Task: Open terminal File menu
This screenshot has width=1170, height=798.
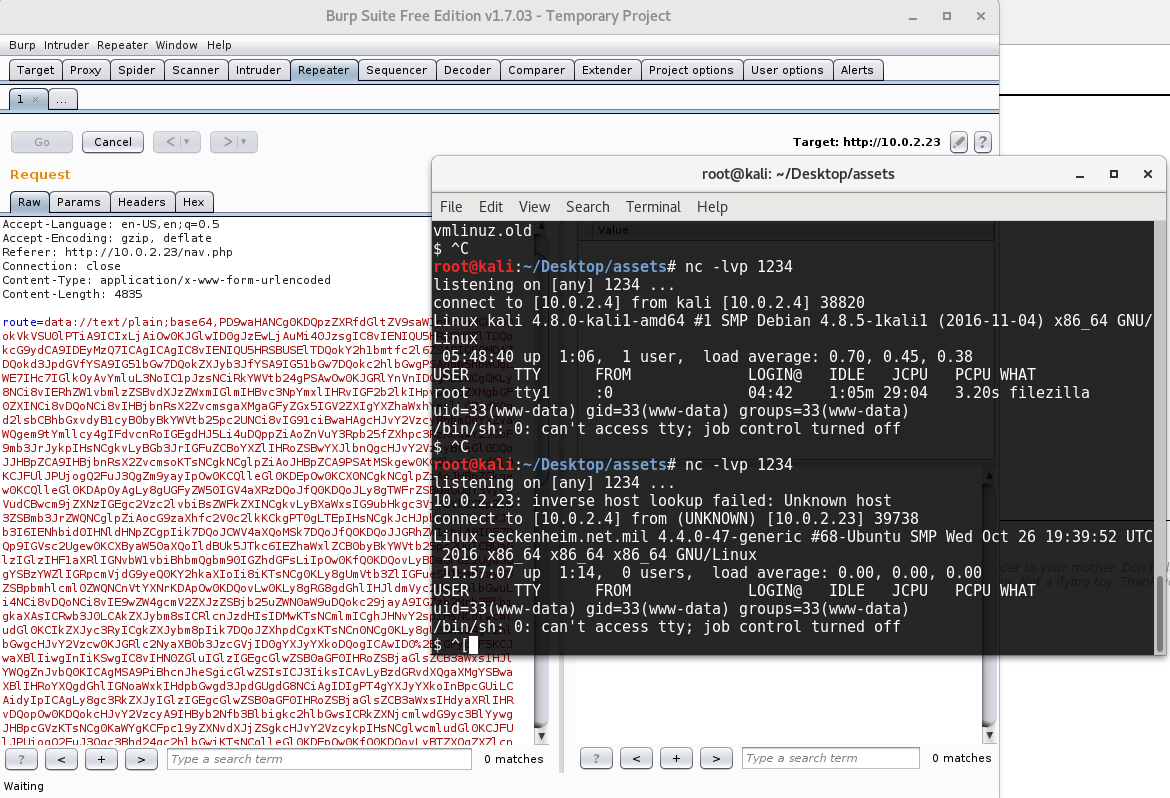Action: click(451, 207)
